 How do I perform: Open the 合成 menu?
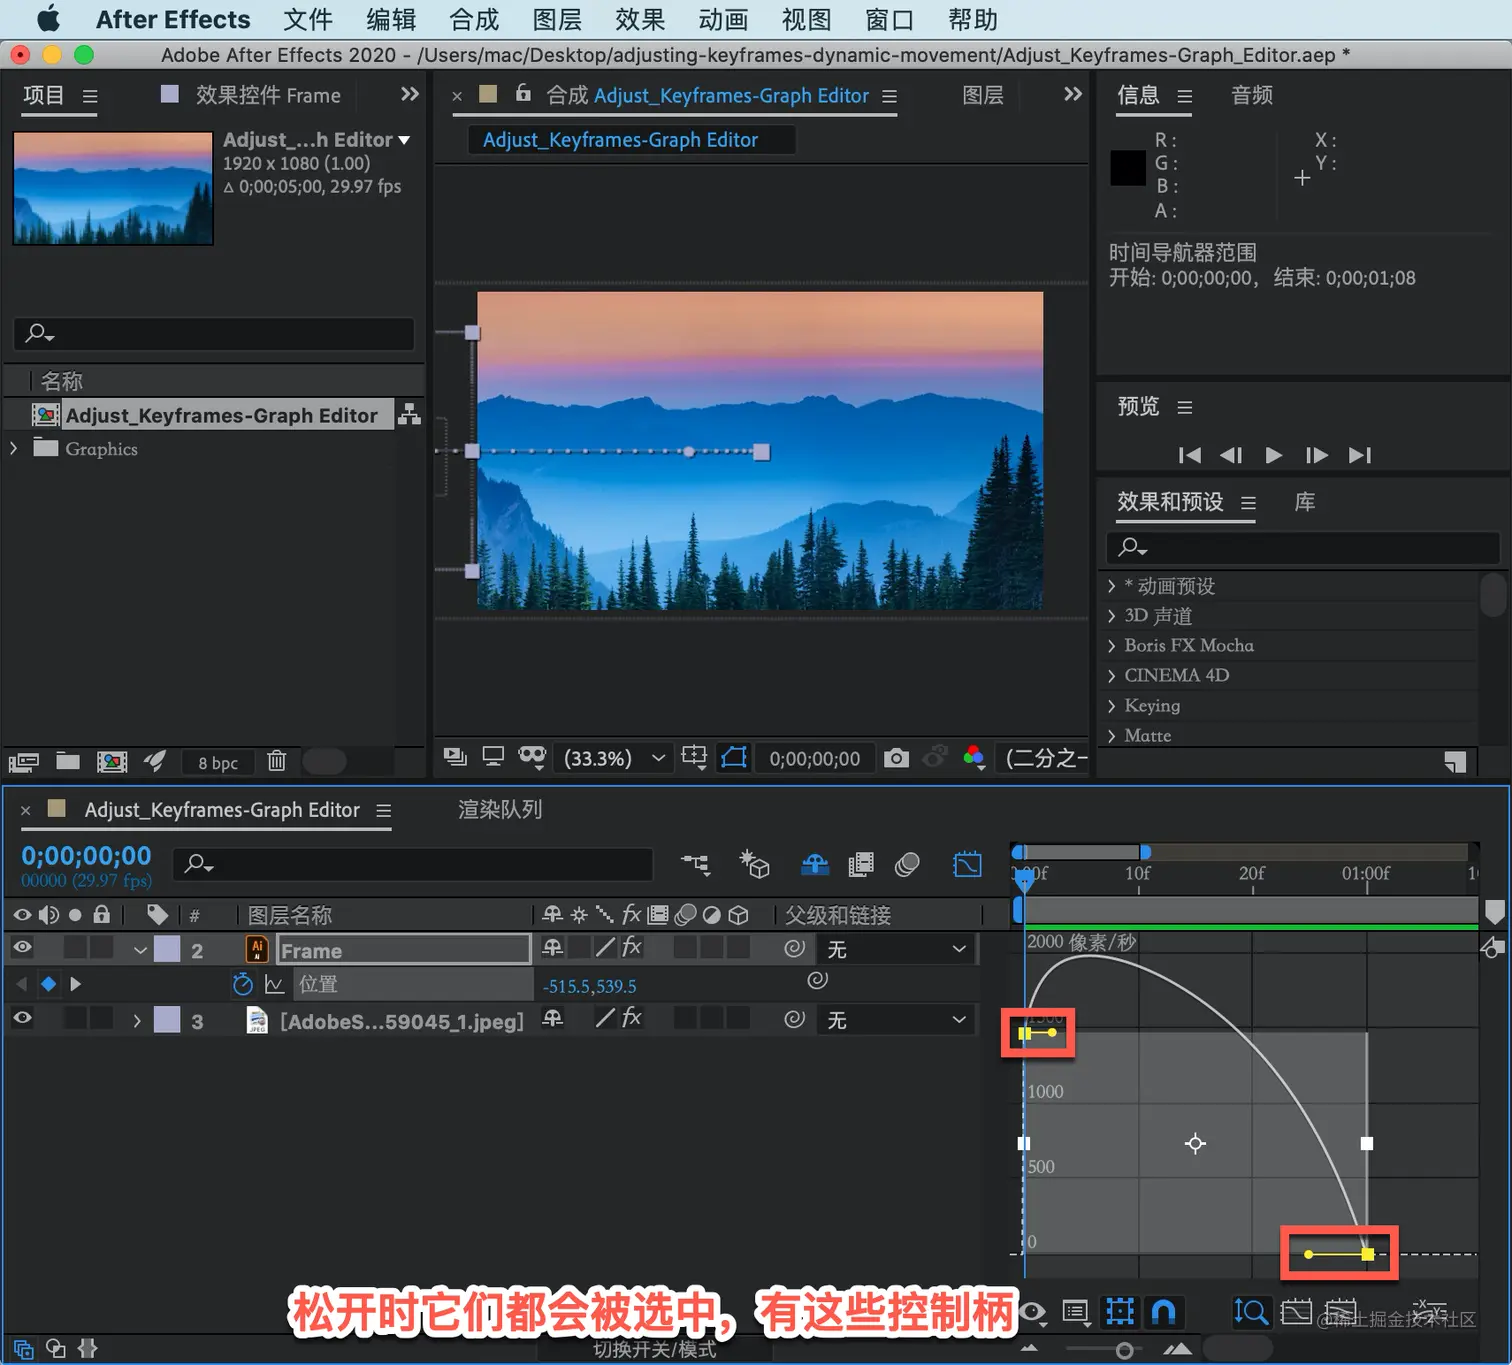[x=474, y=19]
